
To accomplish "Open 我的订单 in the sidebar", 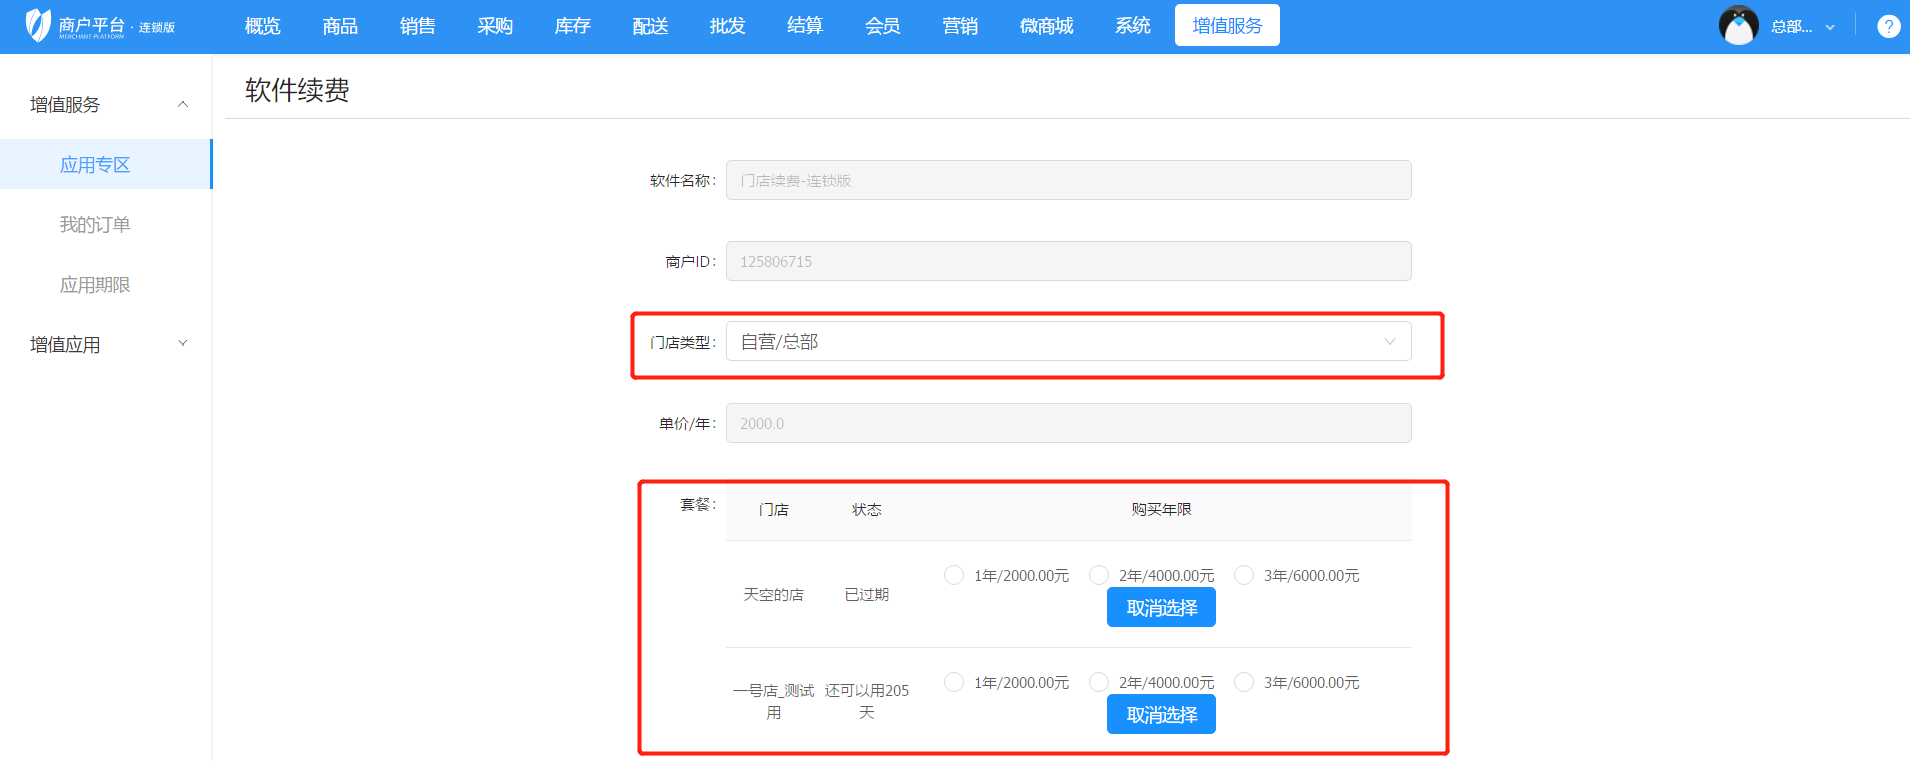I will point(95,225).
